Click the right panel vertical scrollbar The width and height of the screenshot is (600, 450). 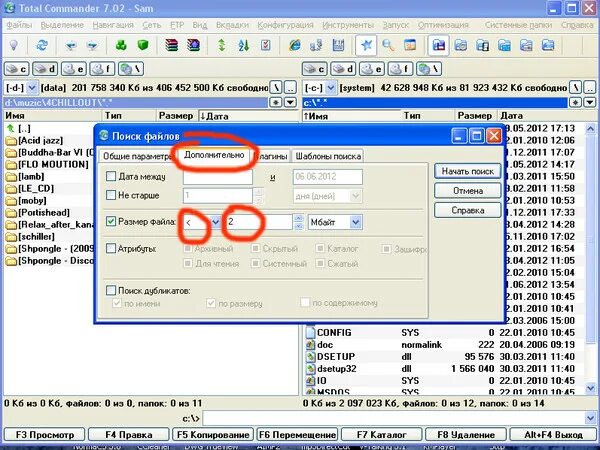click(590, 258)
